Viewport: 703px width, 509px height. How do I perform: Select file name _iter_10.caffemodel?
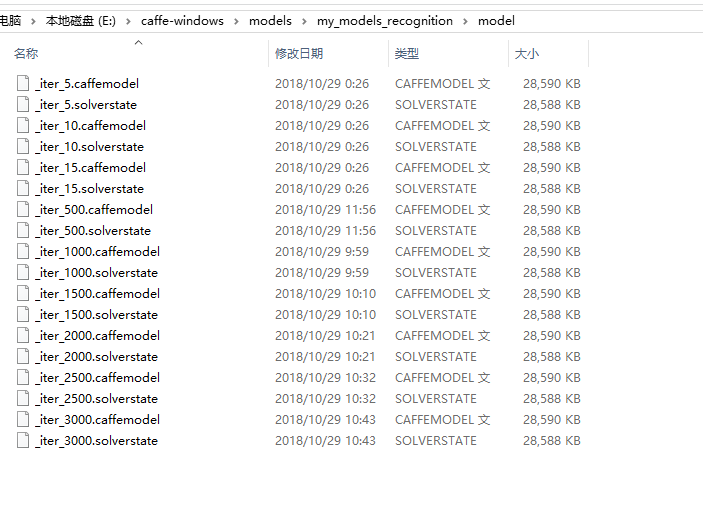coord(91,126)
